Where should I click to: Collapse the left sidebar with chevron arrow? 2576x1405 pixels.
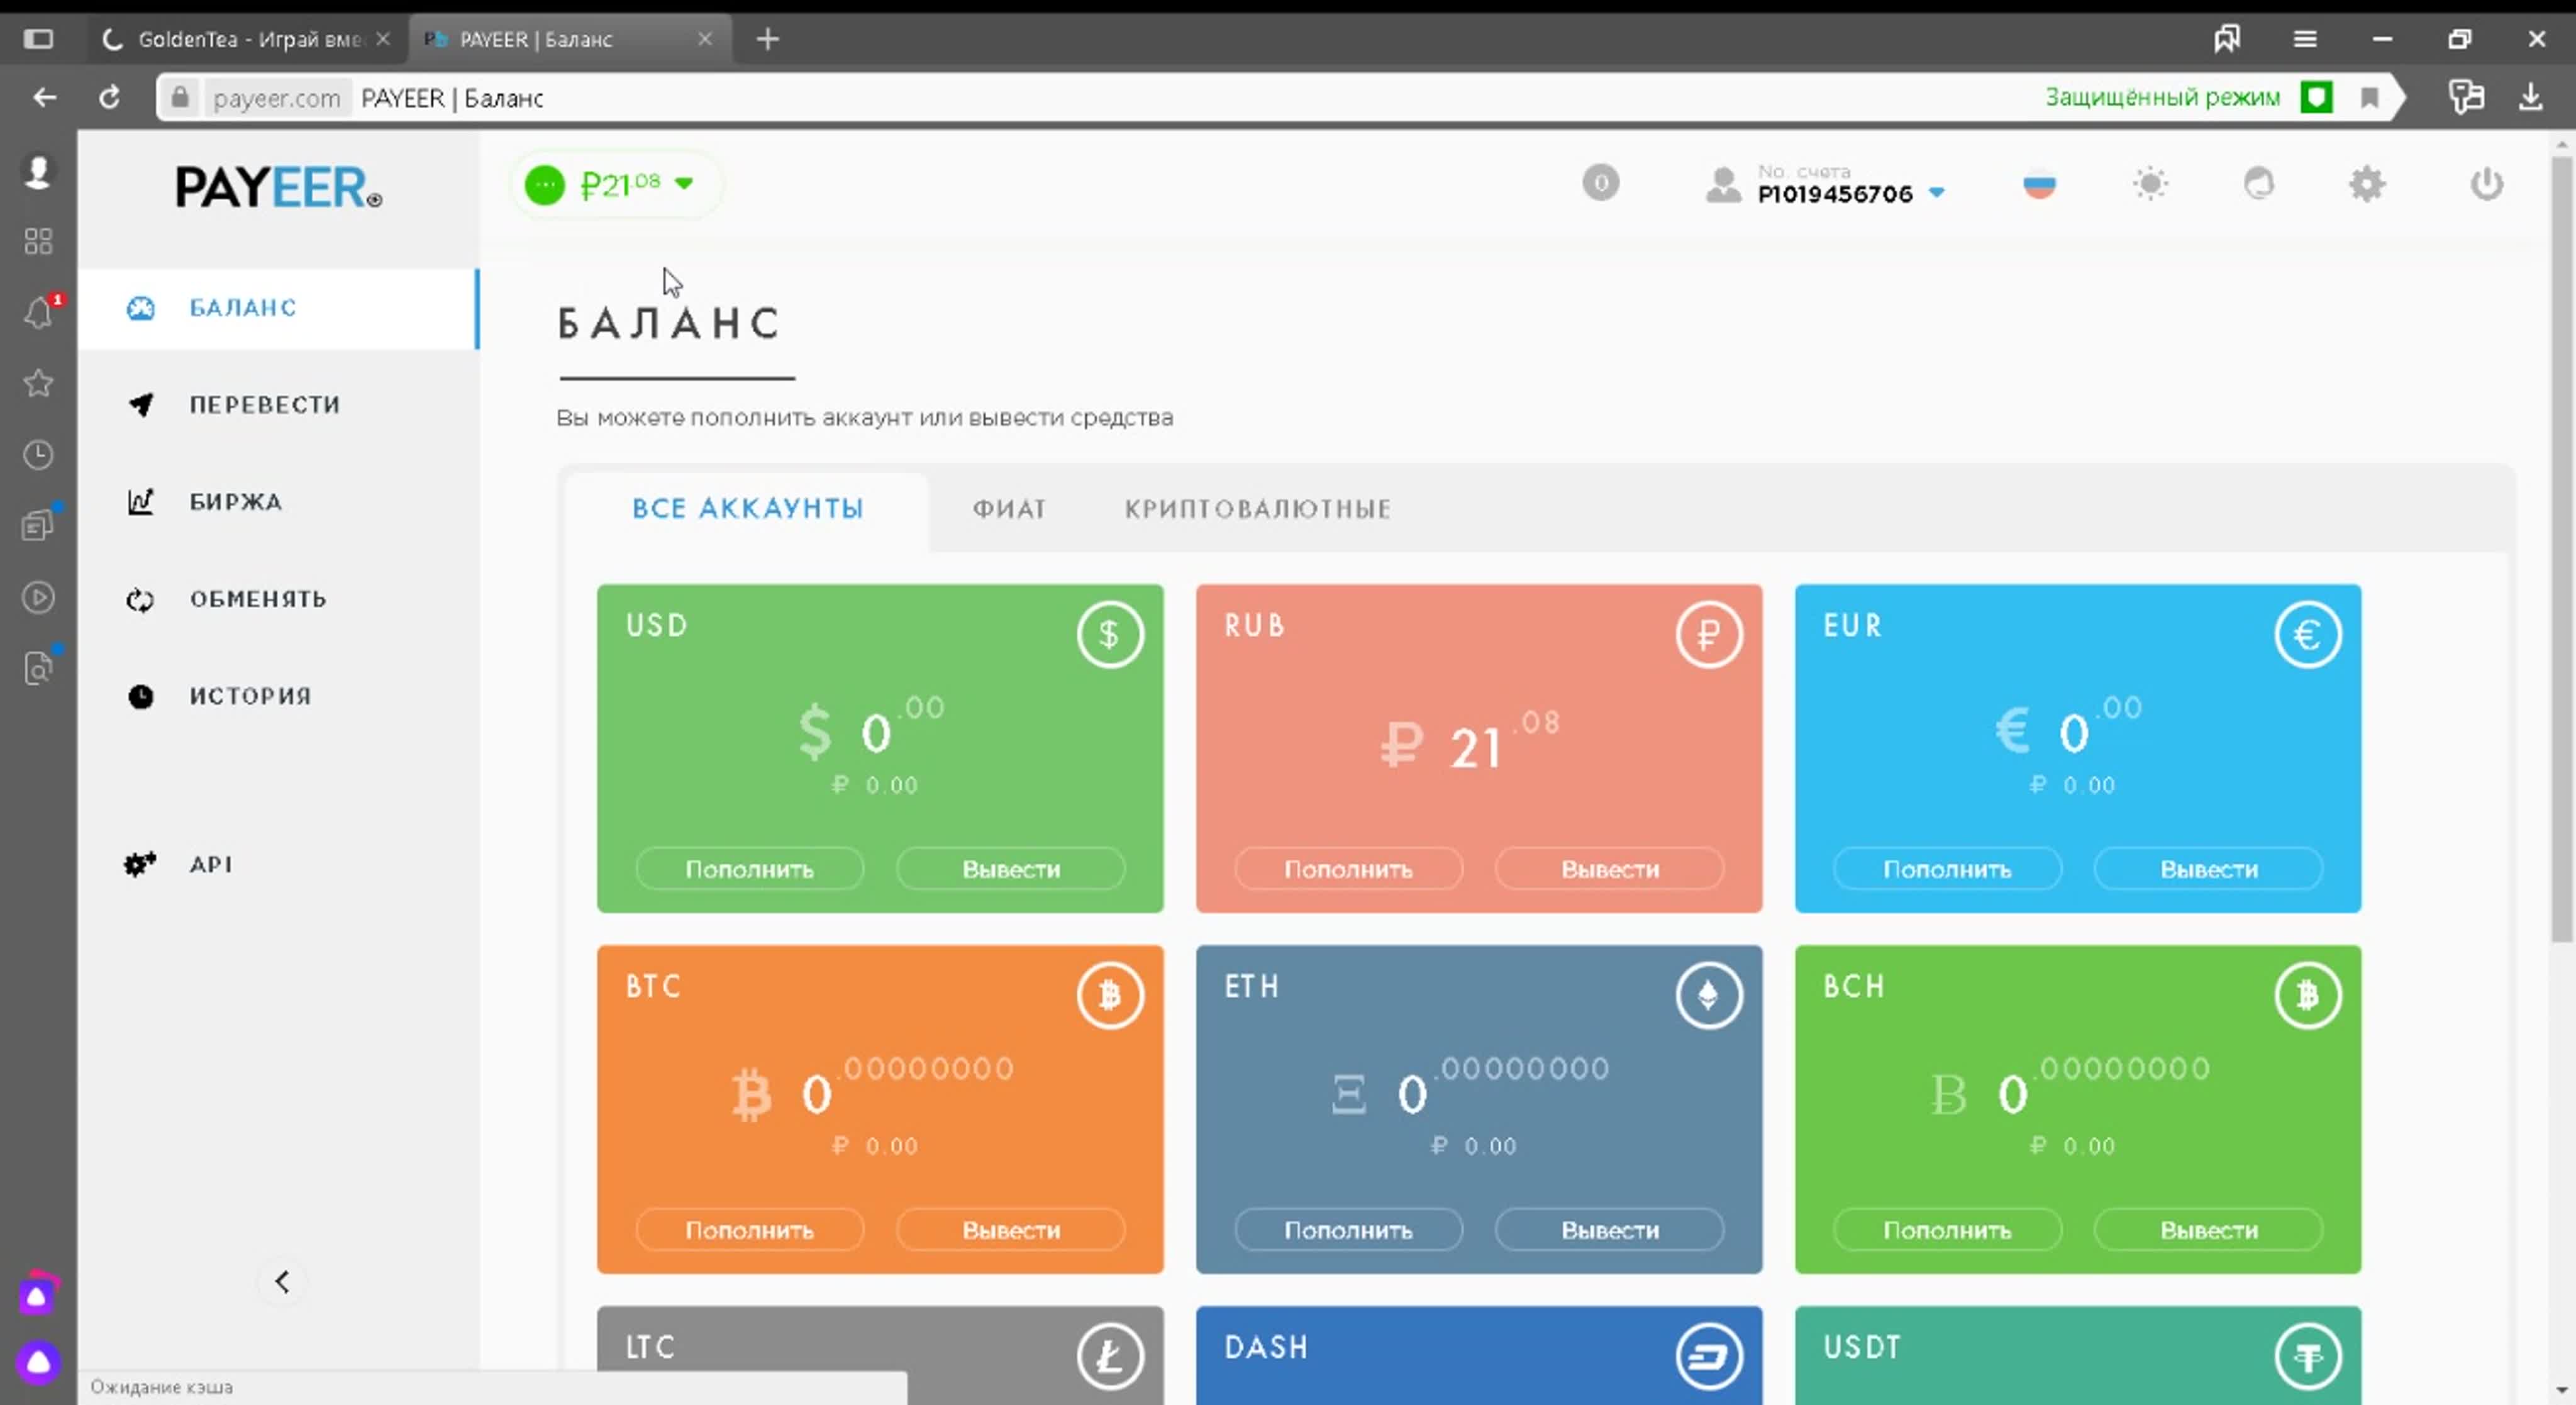coord(282,1281)
